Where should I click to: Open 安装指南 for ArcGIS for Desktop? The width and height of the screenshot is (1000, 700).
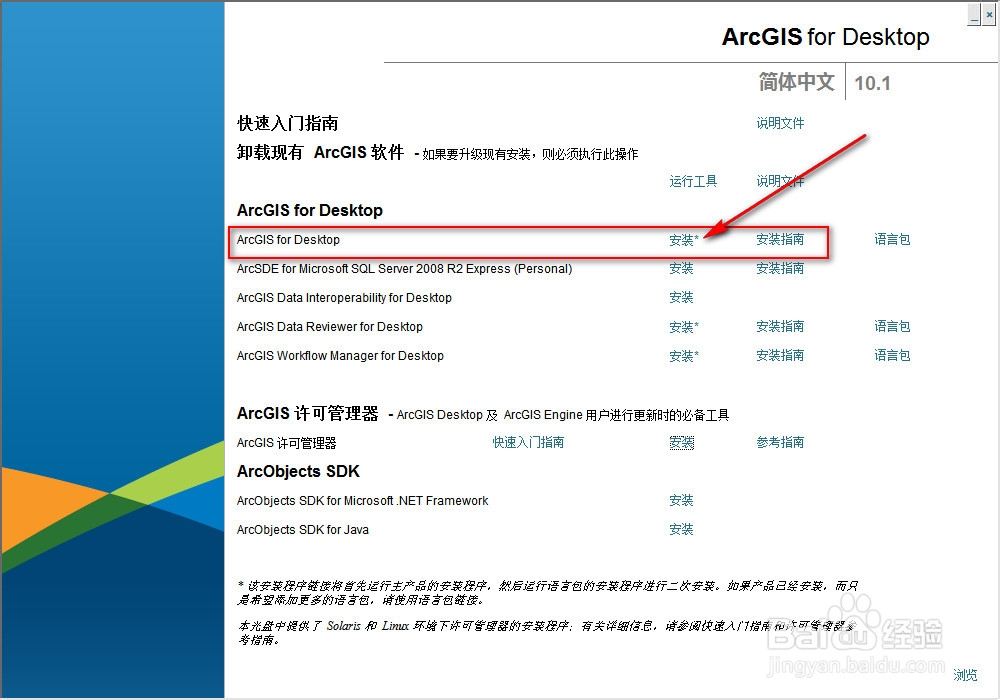tap(780, 240)
